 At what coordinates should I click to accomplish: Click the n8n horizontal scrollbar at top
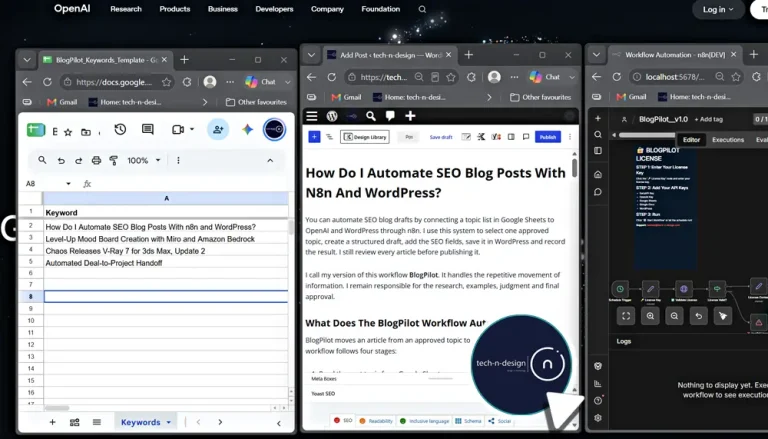(x=648, y=135)
